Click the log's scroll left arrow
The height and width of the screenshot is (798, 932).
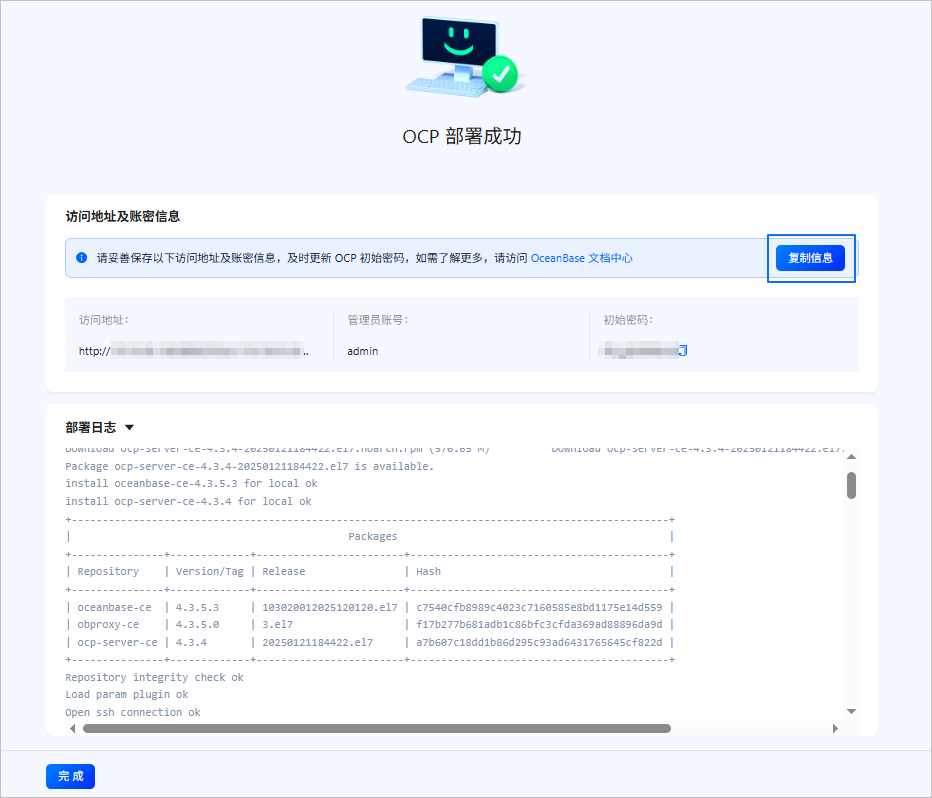73,728
